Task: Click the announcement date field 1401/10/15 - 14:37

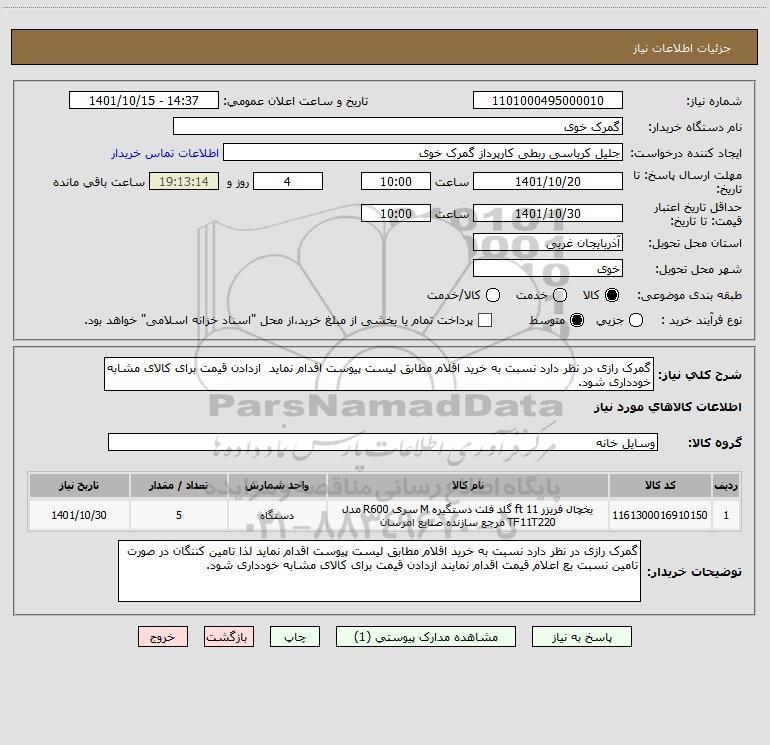Action: click(144, 100)
